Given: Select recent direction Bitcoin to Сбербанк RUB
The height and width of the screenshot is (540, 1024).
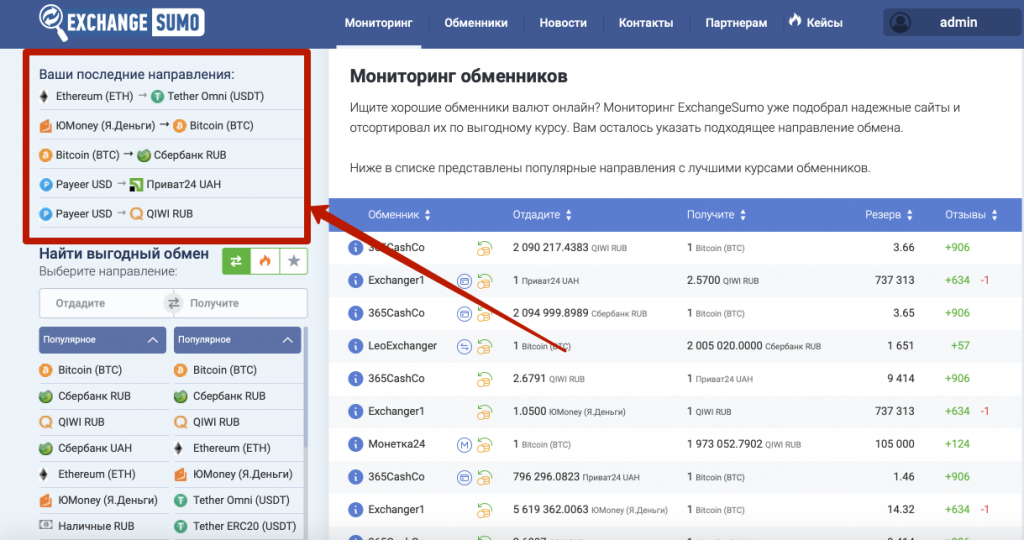Looking at the screenshot, I should 133,155.
